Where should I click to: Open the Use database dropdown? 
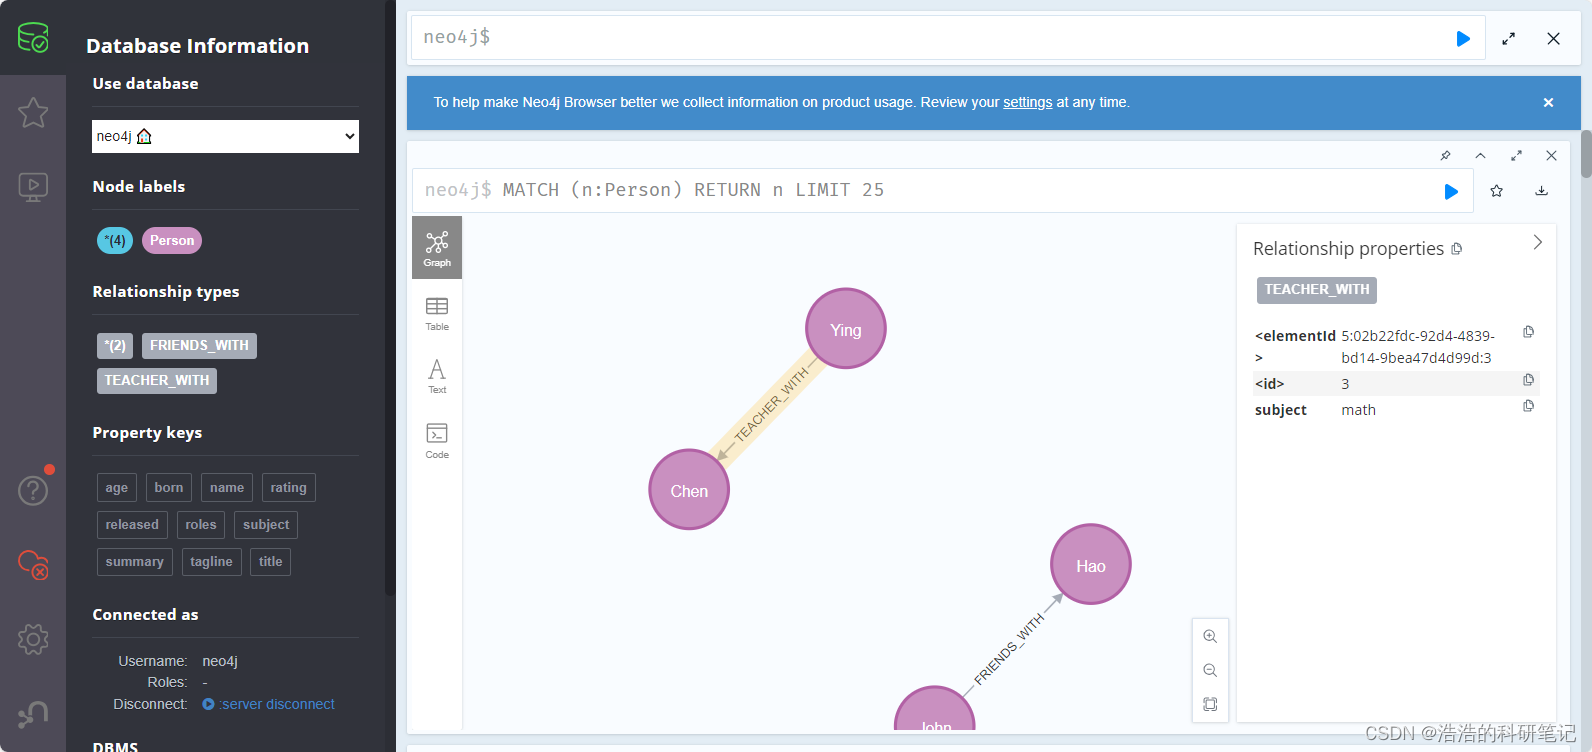click(225, 136)
